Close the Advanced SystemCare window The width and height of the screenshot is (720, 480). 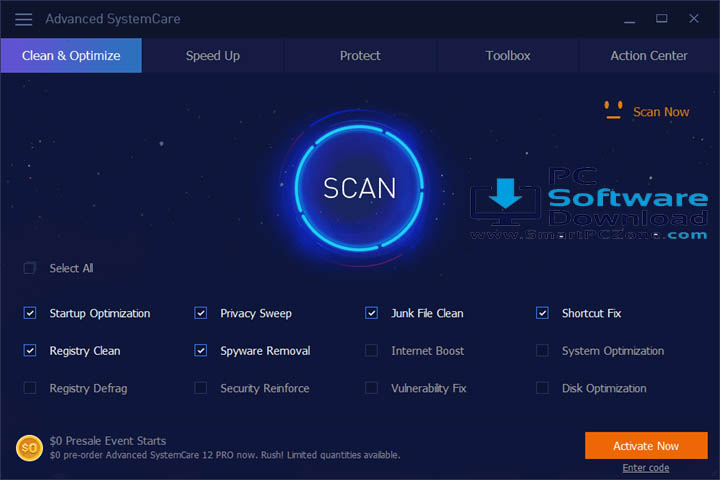pyautogui.click(x=694, y=18)
